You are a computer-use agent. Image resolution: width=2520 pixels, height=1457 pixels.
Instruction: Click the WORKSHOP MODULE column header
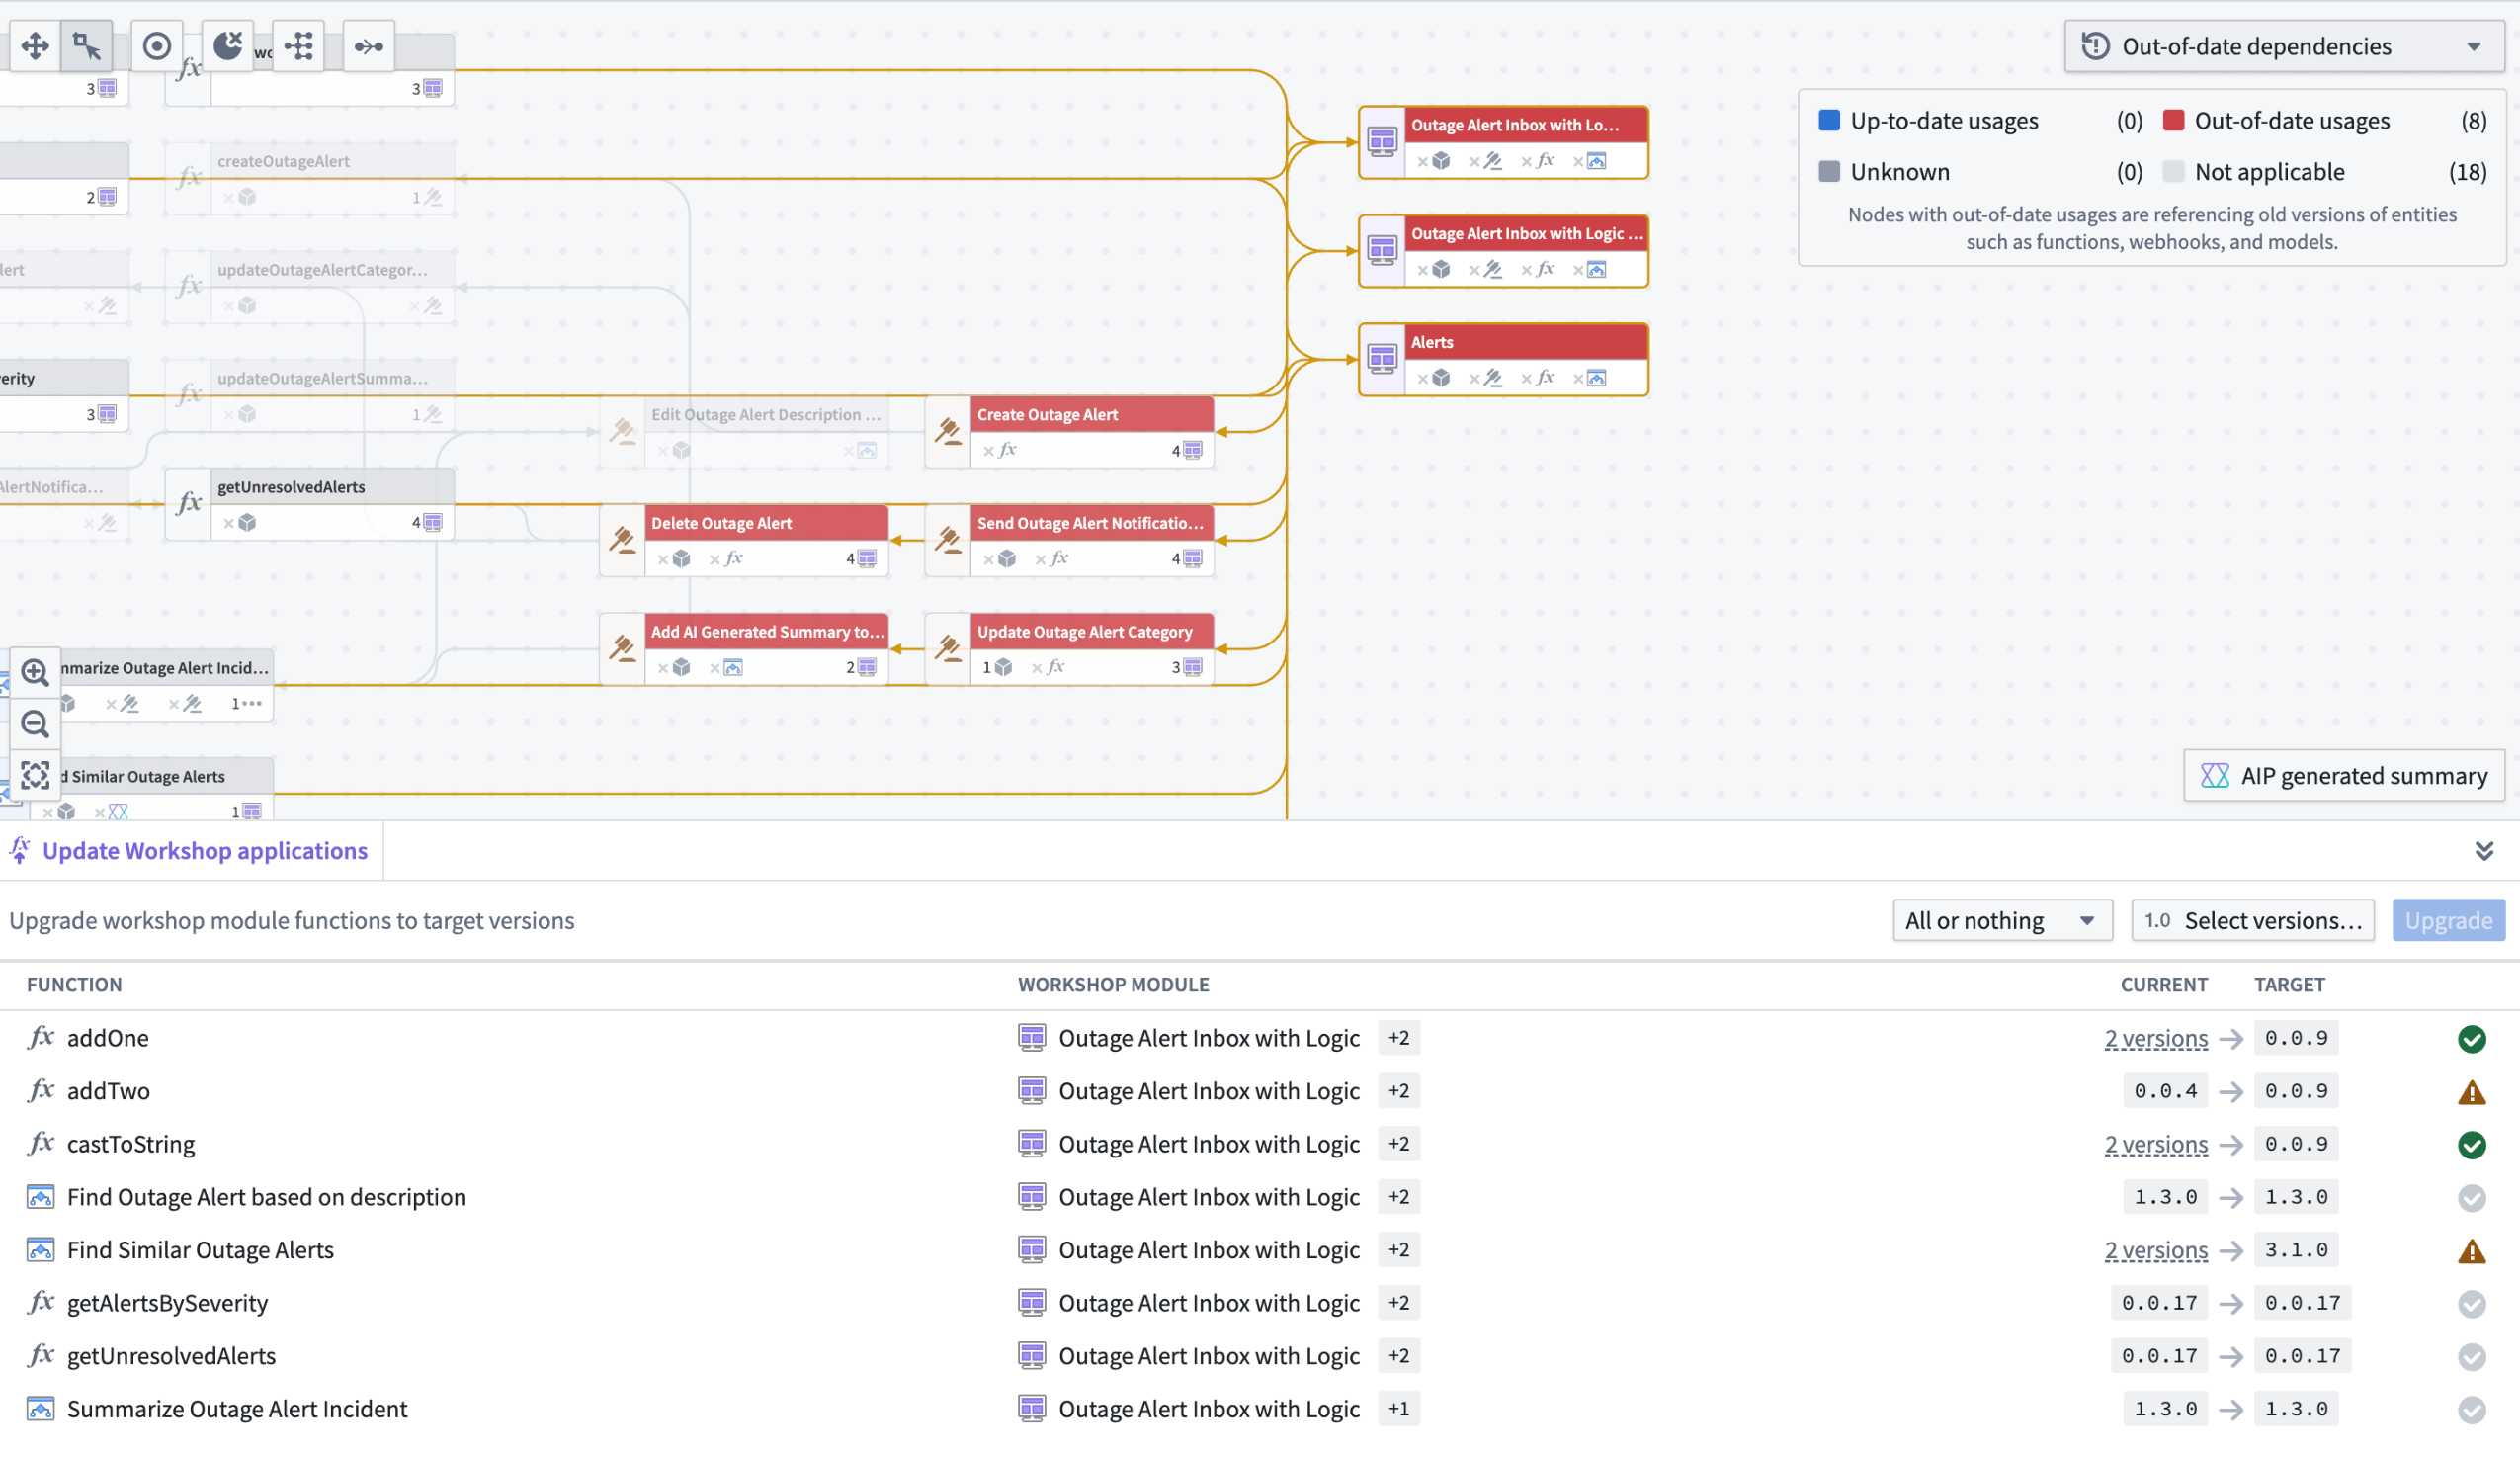coord(1113,985)
